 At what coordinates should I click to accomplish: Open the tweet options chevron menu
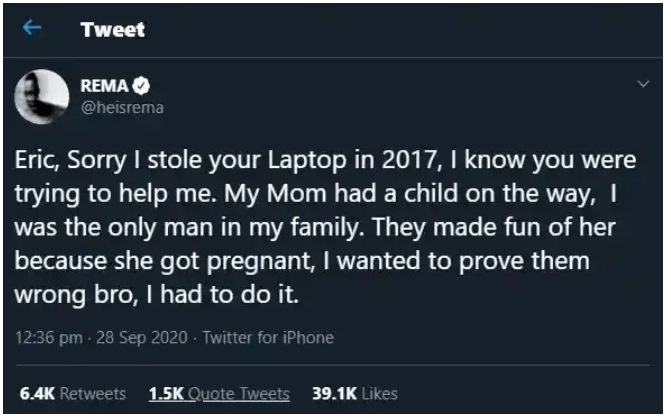click(643, 84)
